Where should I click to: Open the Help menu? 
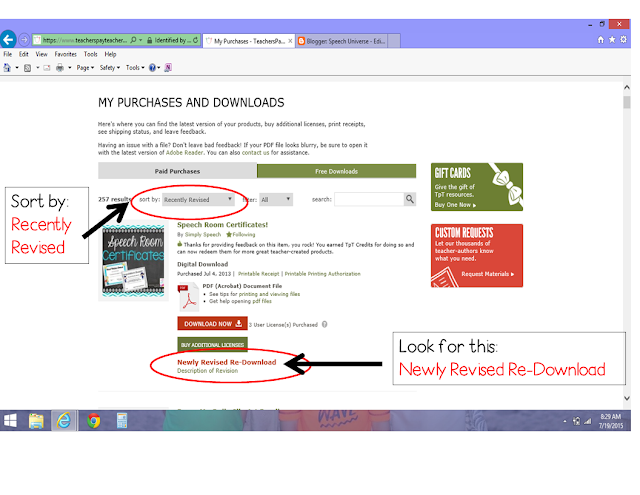(x=110, y=54)
